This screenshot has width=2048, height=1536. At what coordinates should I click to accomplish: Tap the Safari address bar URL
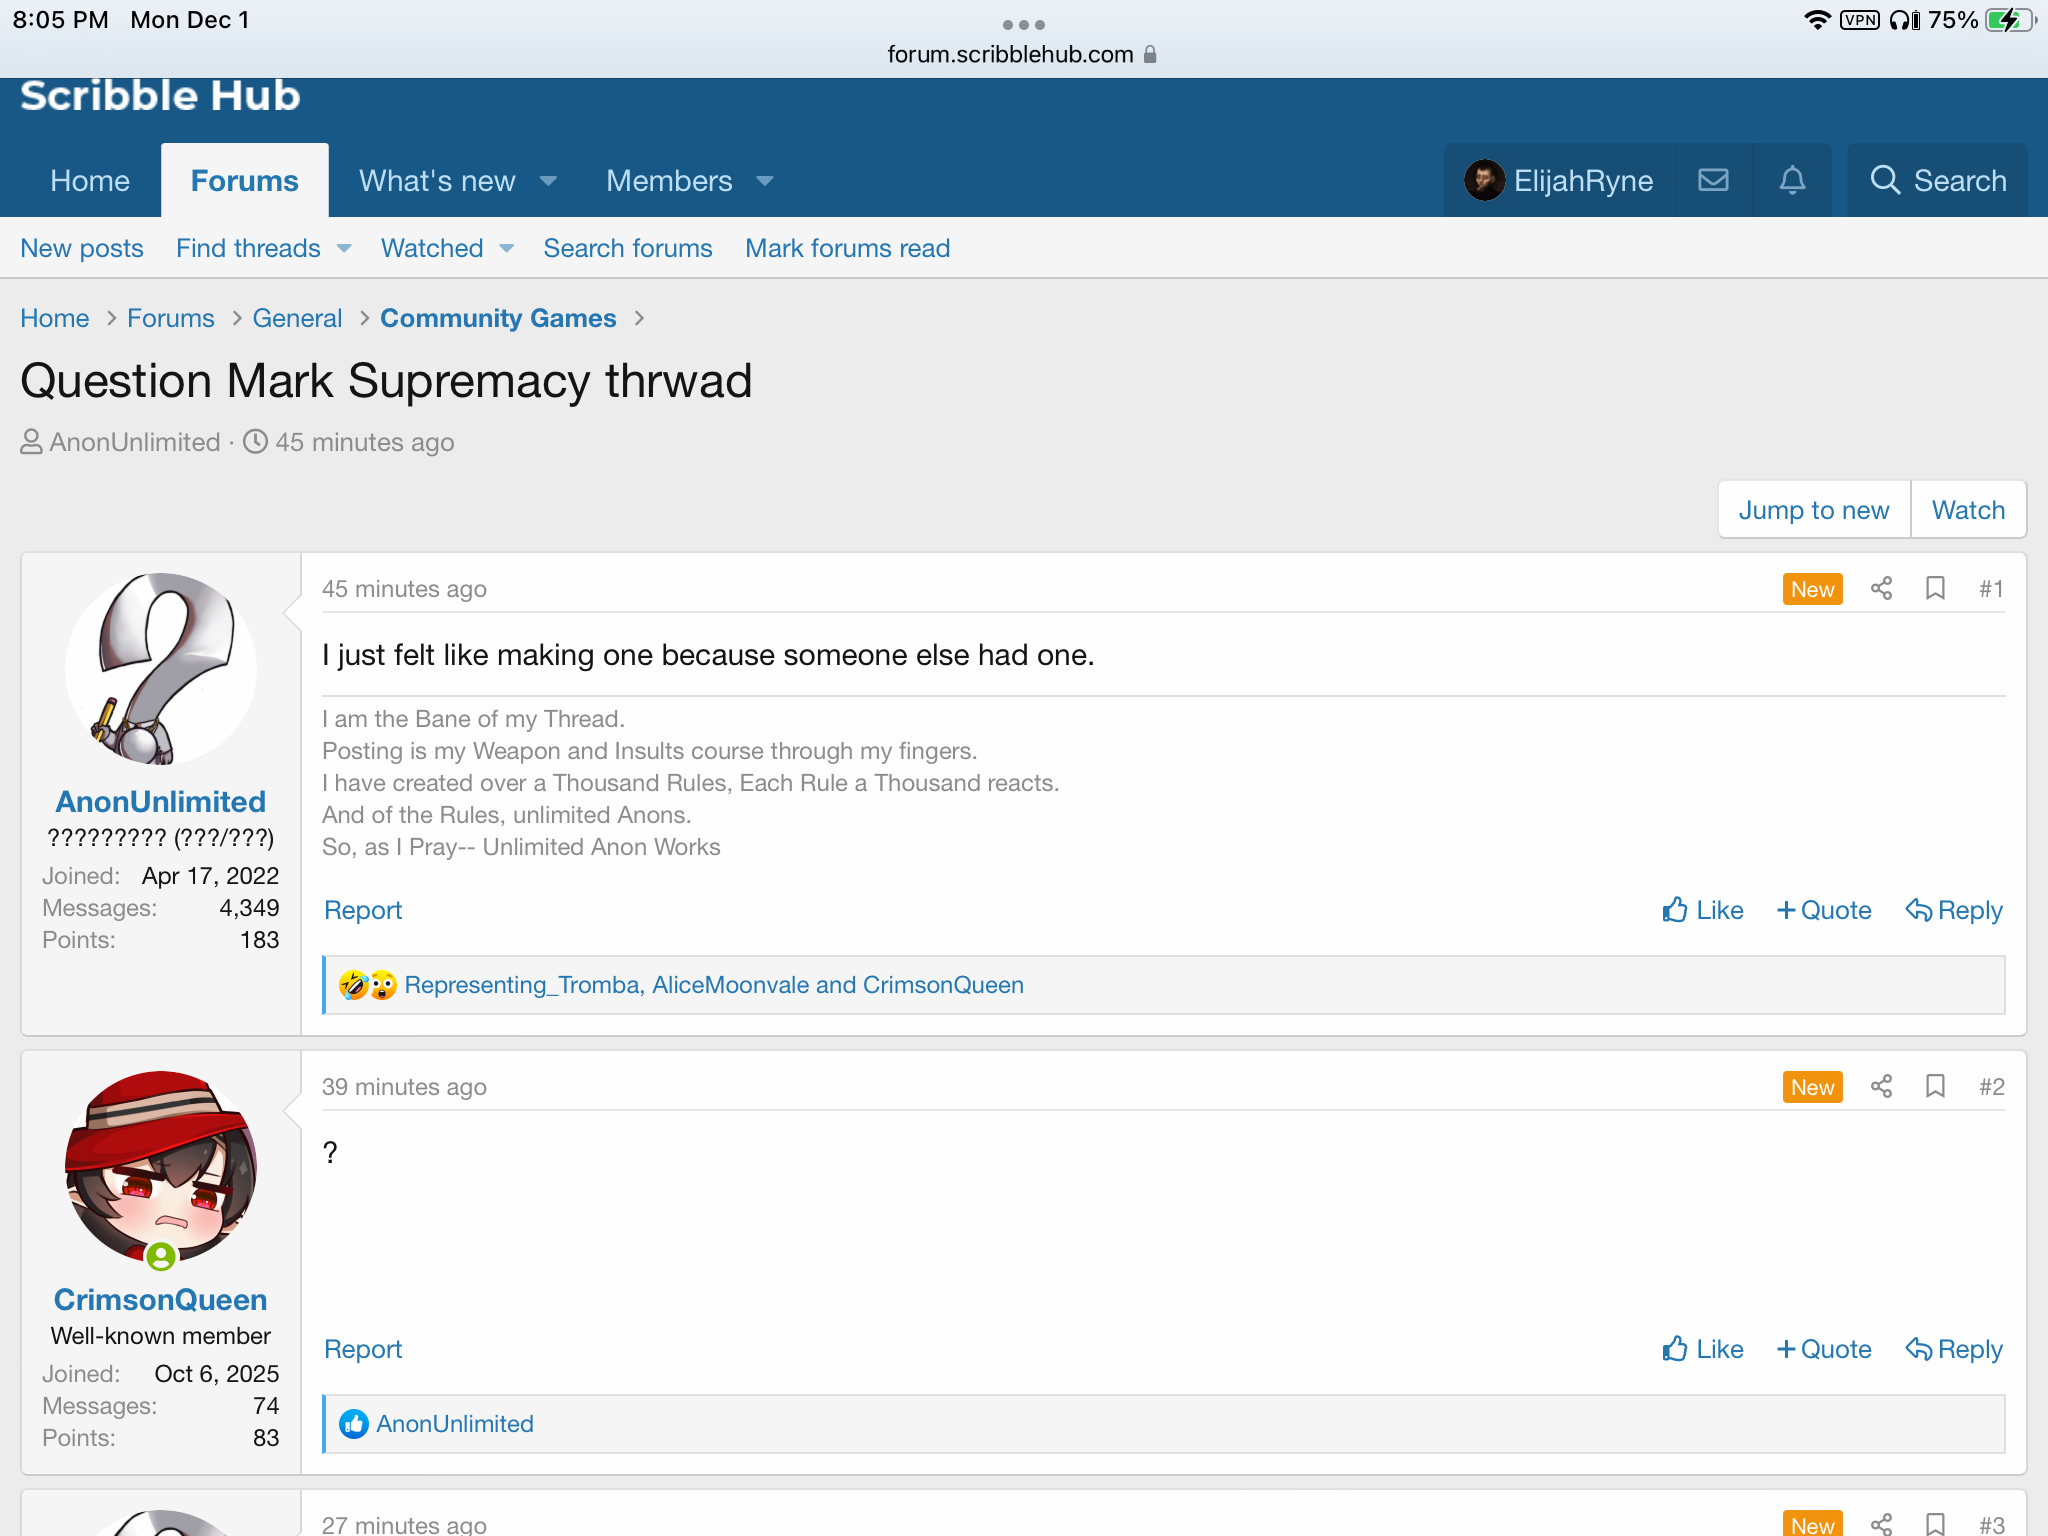coord(1010,54)
